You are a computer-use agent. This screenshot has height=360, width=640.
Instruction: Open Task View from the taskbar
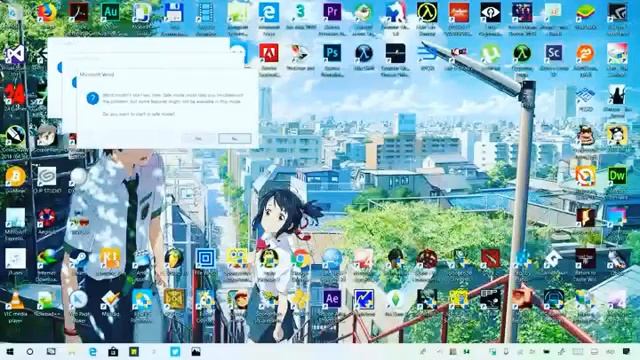point(51,351)
